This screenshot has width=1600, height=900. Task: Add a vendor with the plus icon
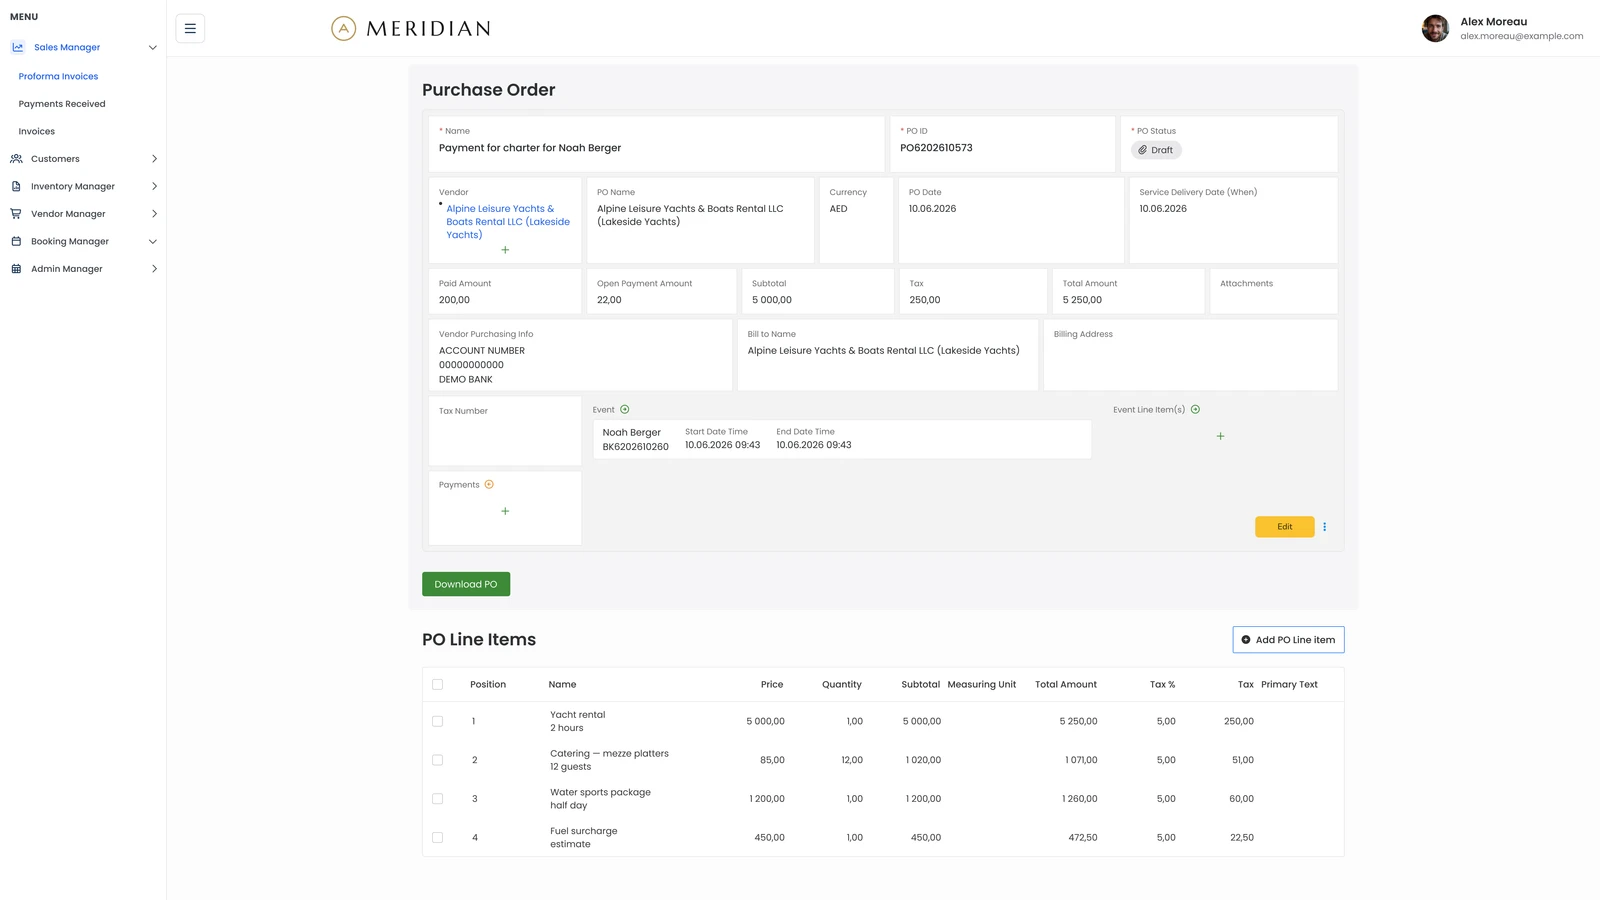point(505,250)
